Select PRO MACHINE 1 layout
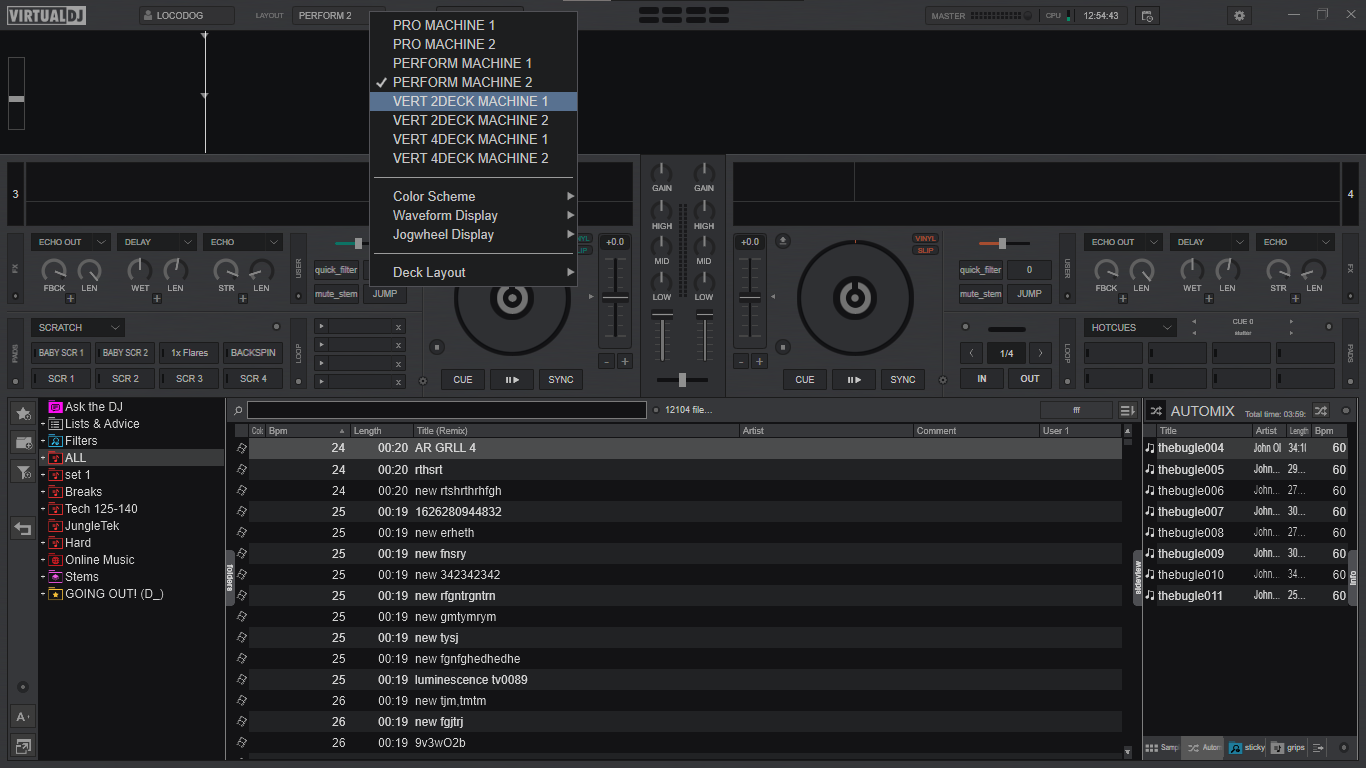This screenshot has height=769, width=1367. click(473, 25)
